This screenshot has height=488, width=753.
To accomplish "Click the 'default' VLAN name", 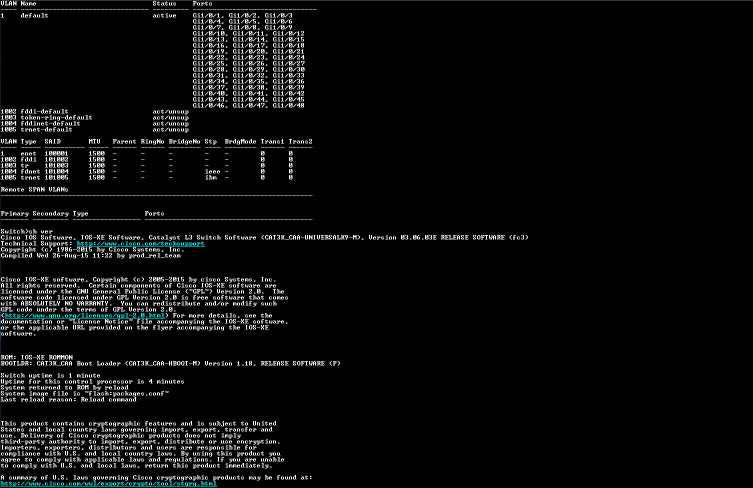I will pos(35,15).
